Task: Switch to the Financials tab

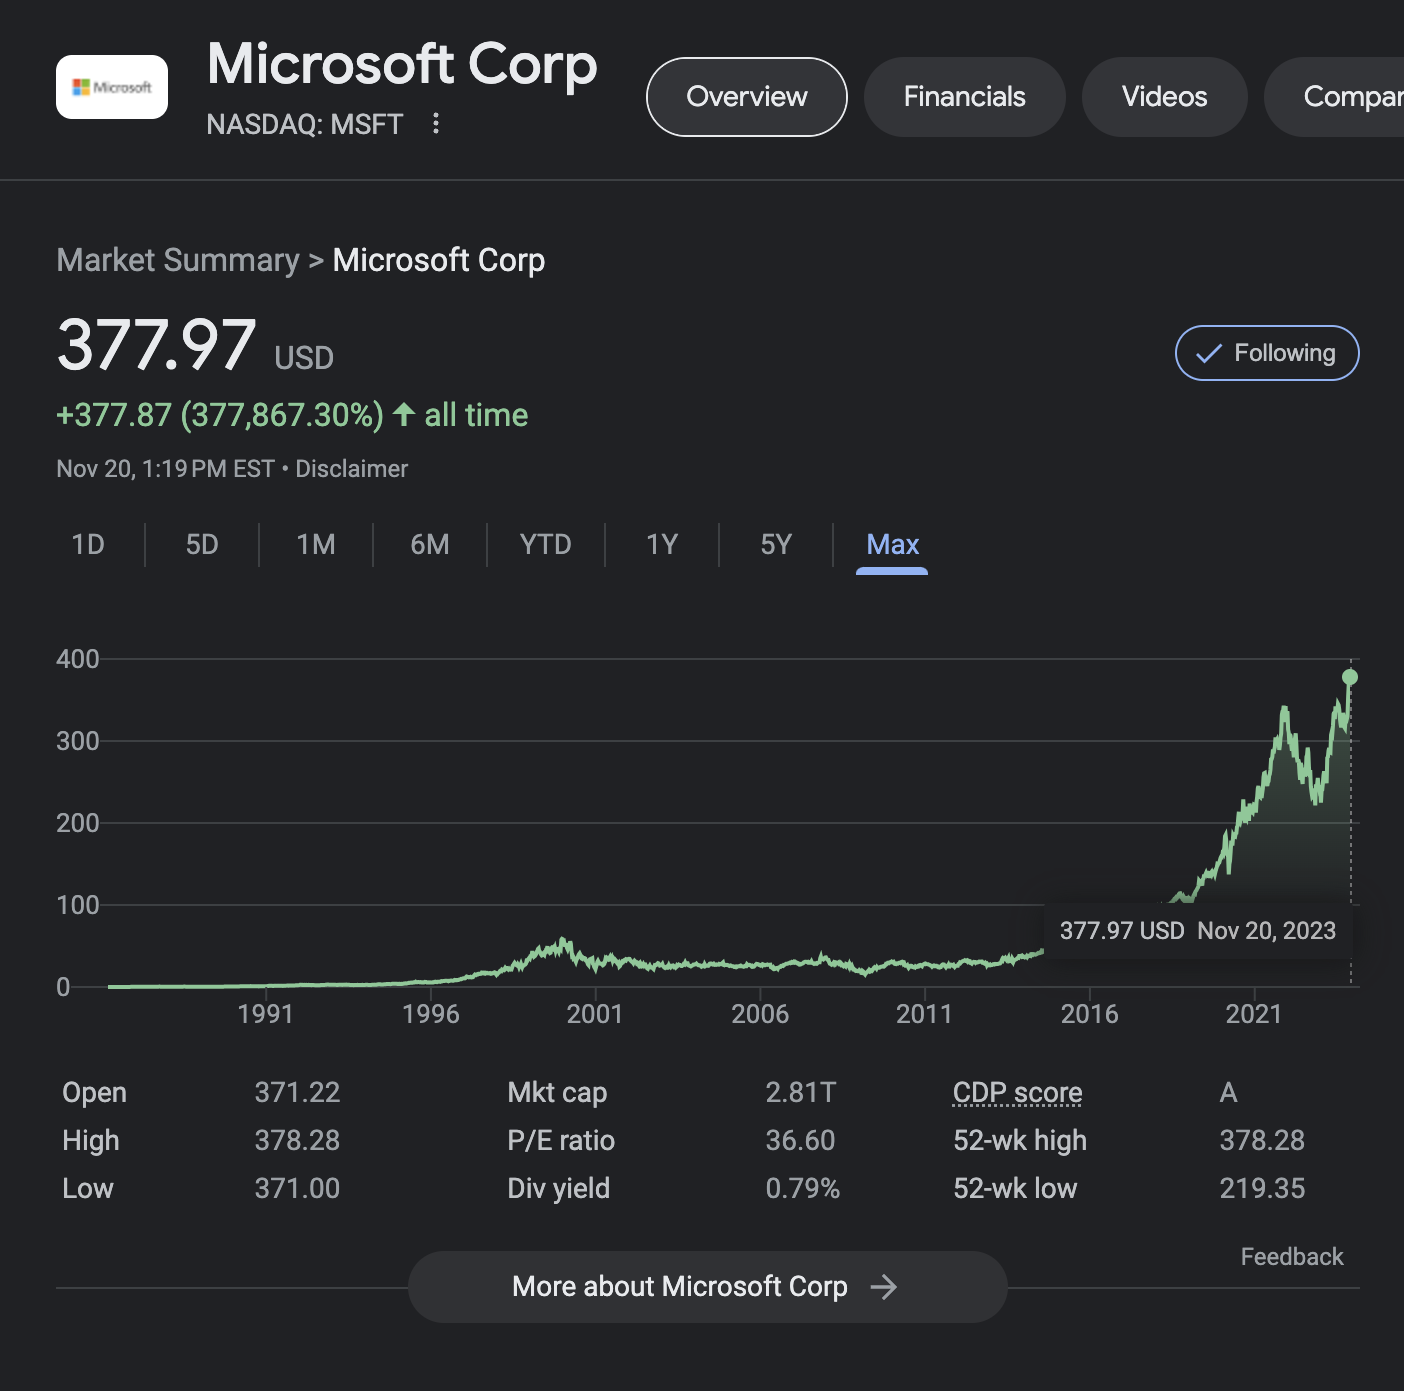Action: coord(963,96)
